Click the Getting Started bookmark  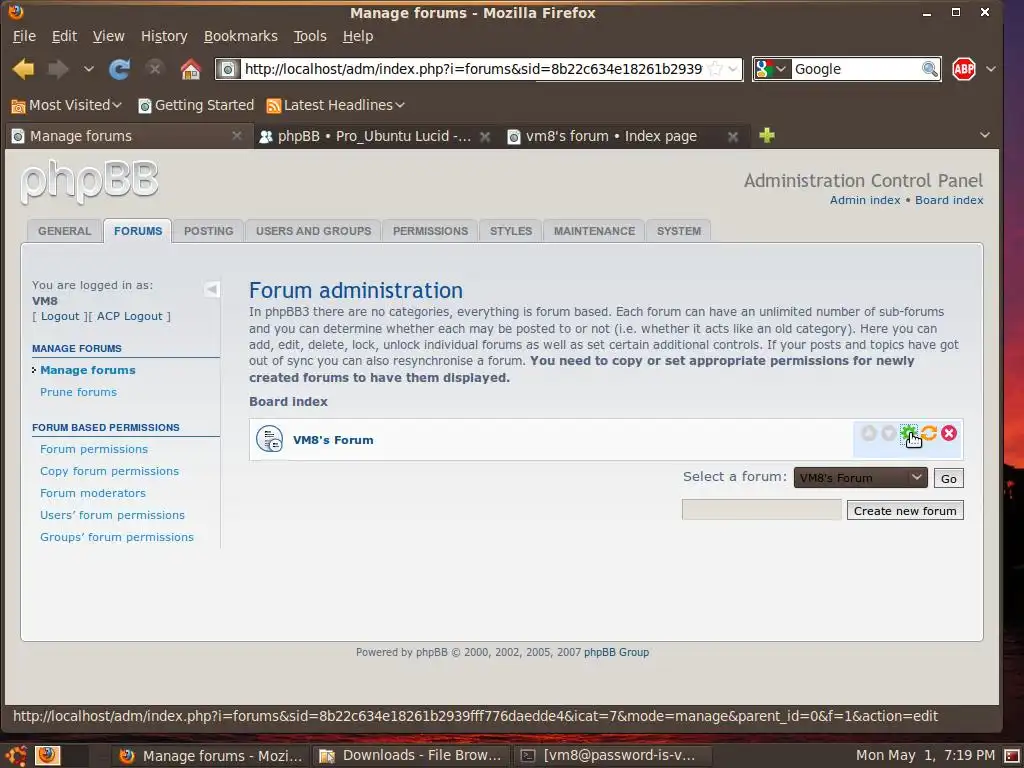[196, 105]
